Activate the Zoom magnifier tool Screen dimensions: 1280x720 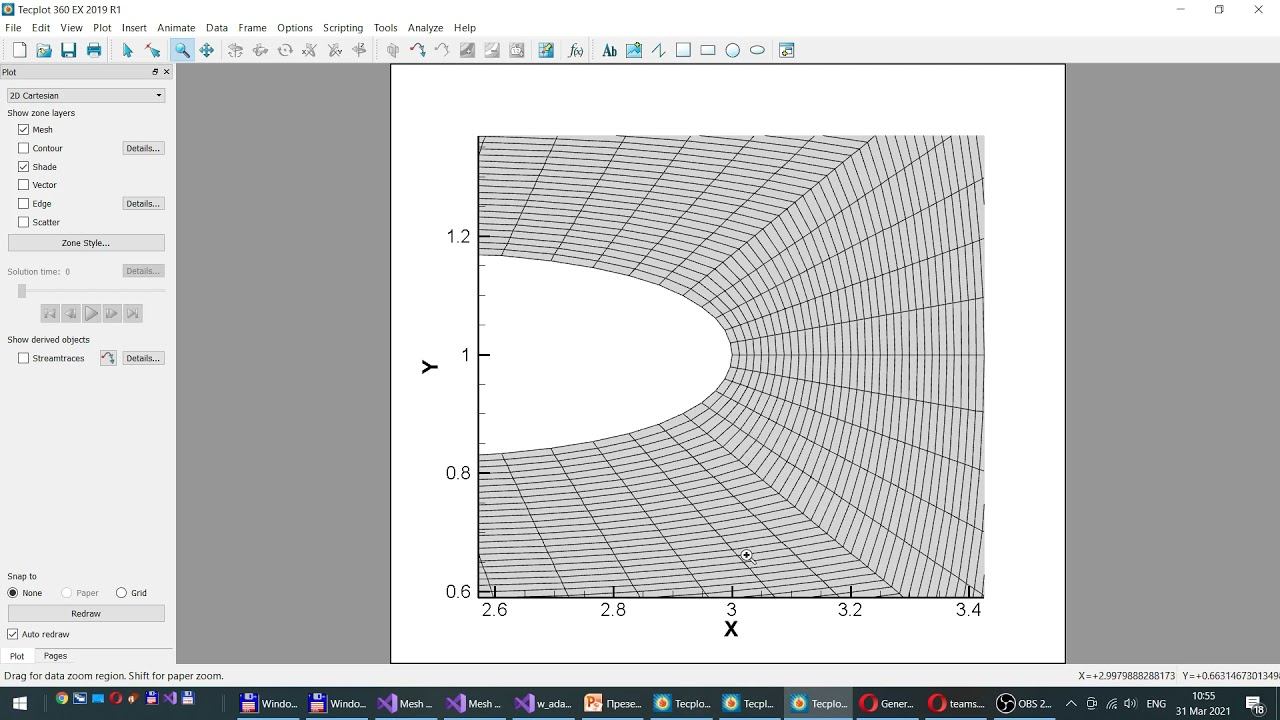[182, 50]
